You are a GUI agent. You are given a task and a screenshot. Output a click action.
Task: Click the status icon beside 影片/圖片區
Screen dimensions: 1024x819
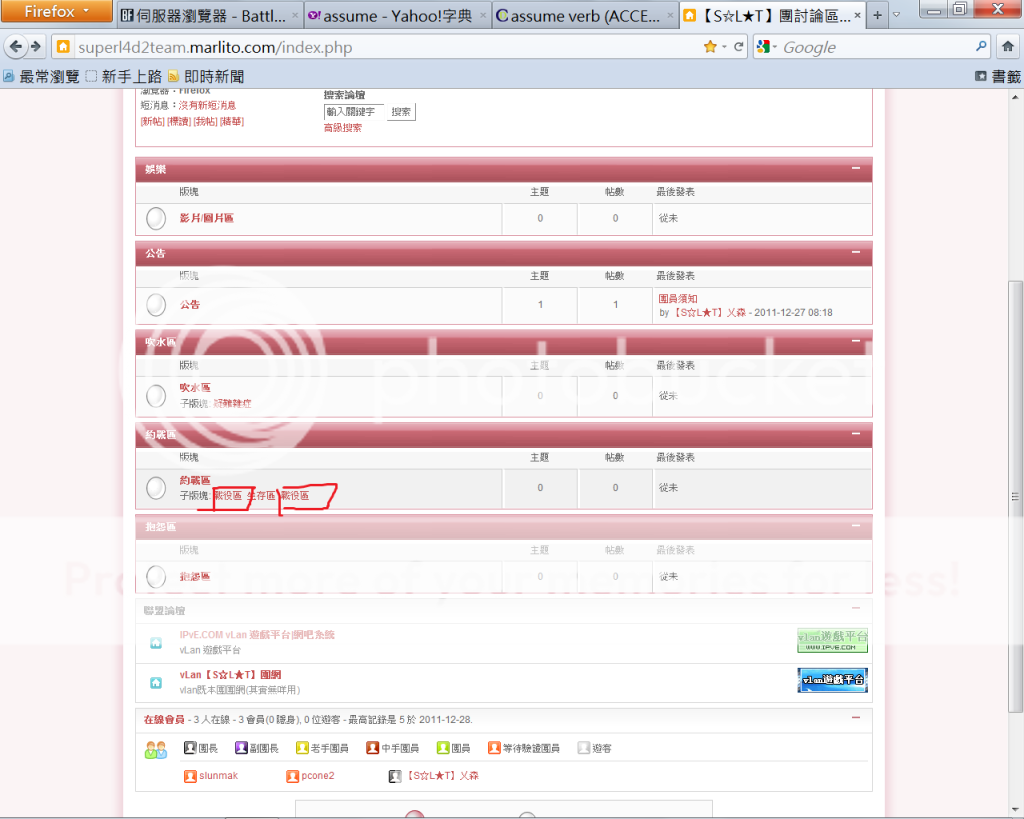coord(156,218)
